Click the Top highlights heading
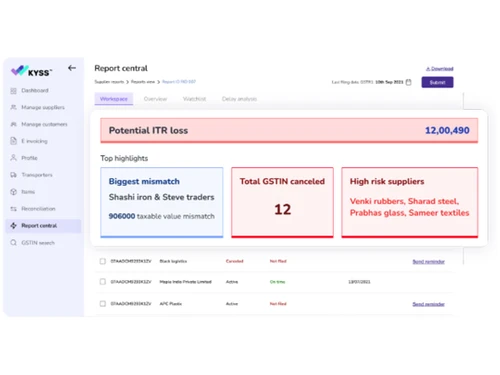This screenshot has height=375, width=500. (124, 158)
